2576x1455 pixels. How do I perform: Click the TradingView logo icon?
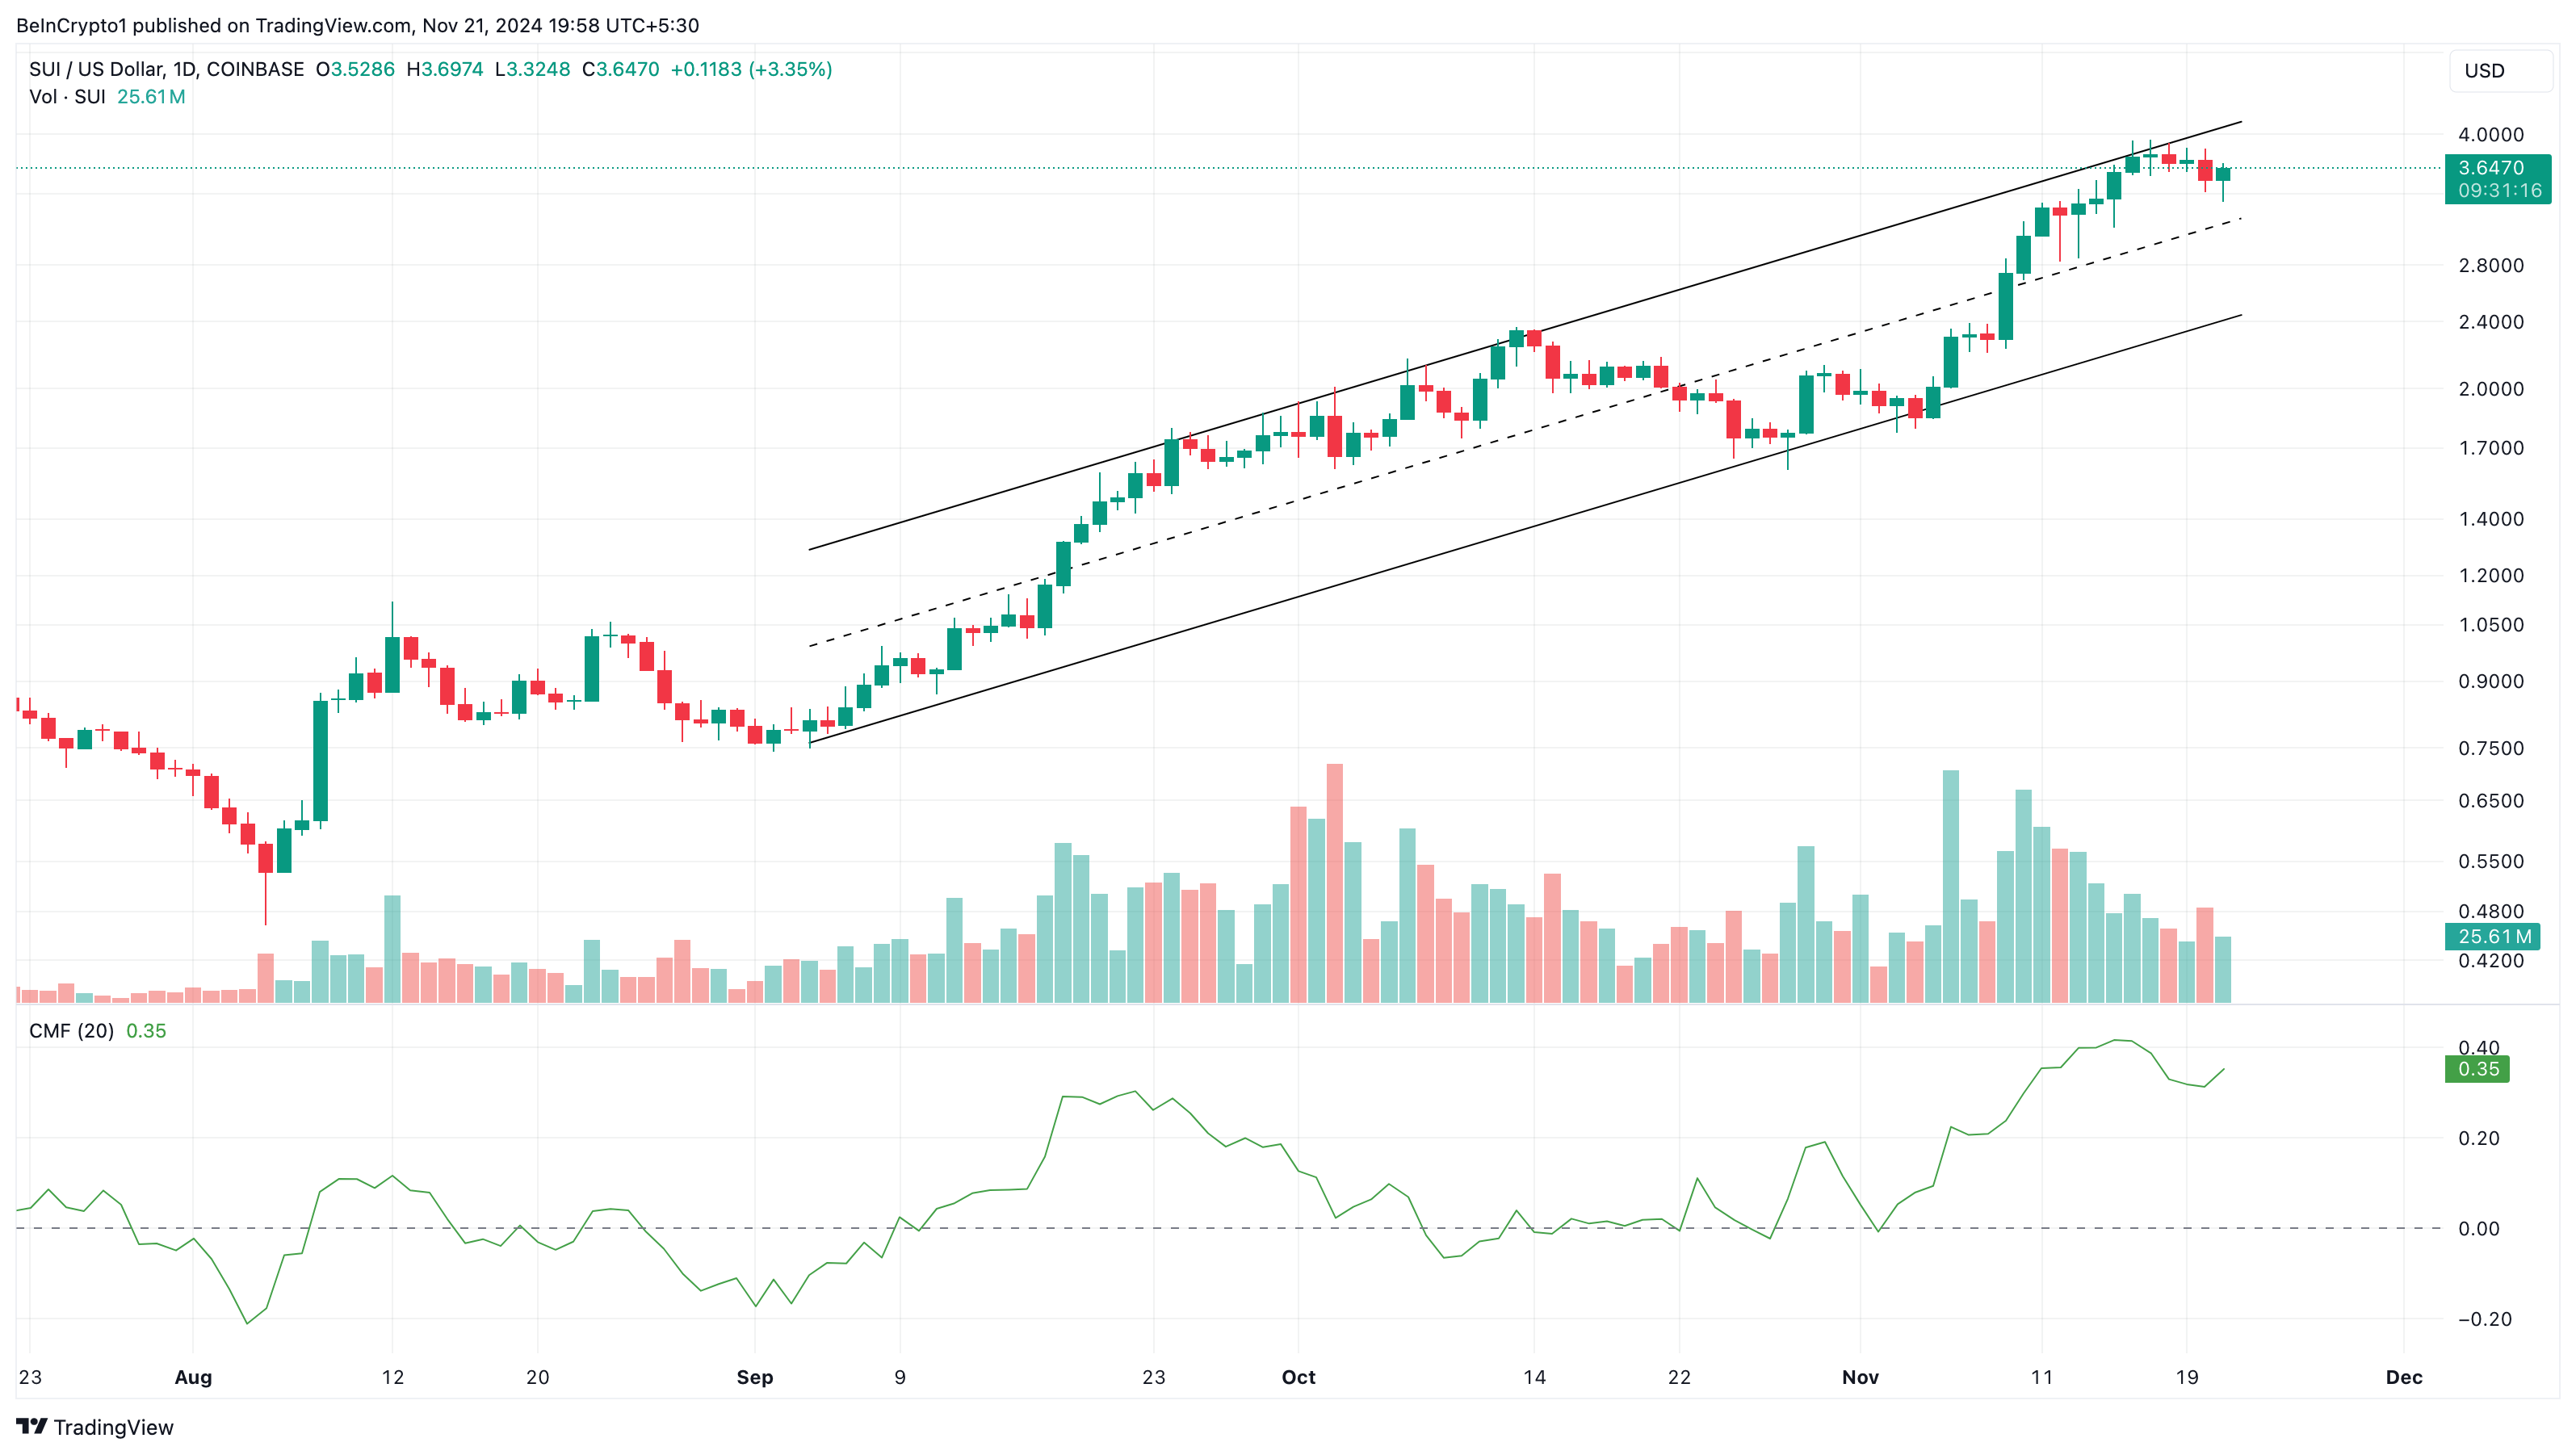click(31, 1426)
